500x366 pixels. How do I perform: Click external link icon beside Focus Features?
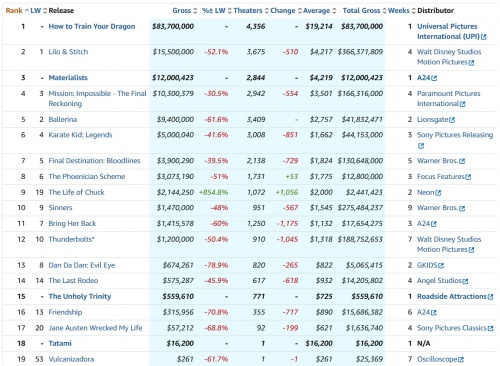[468, 177]
